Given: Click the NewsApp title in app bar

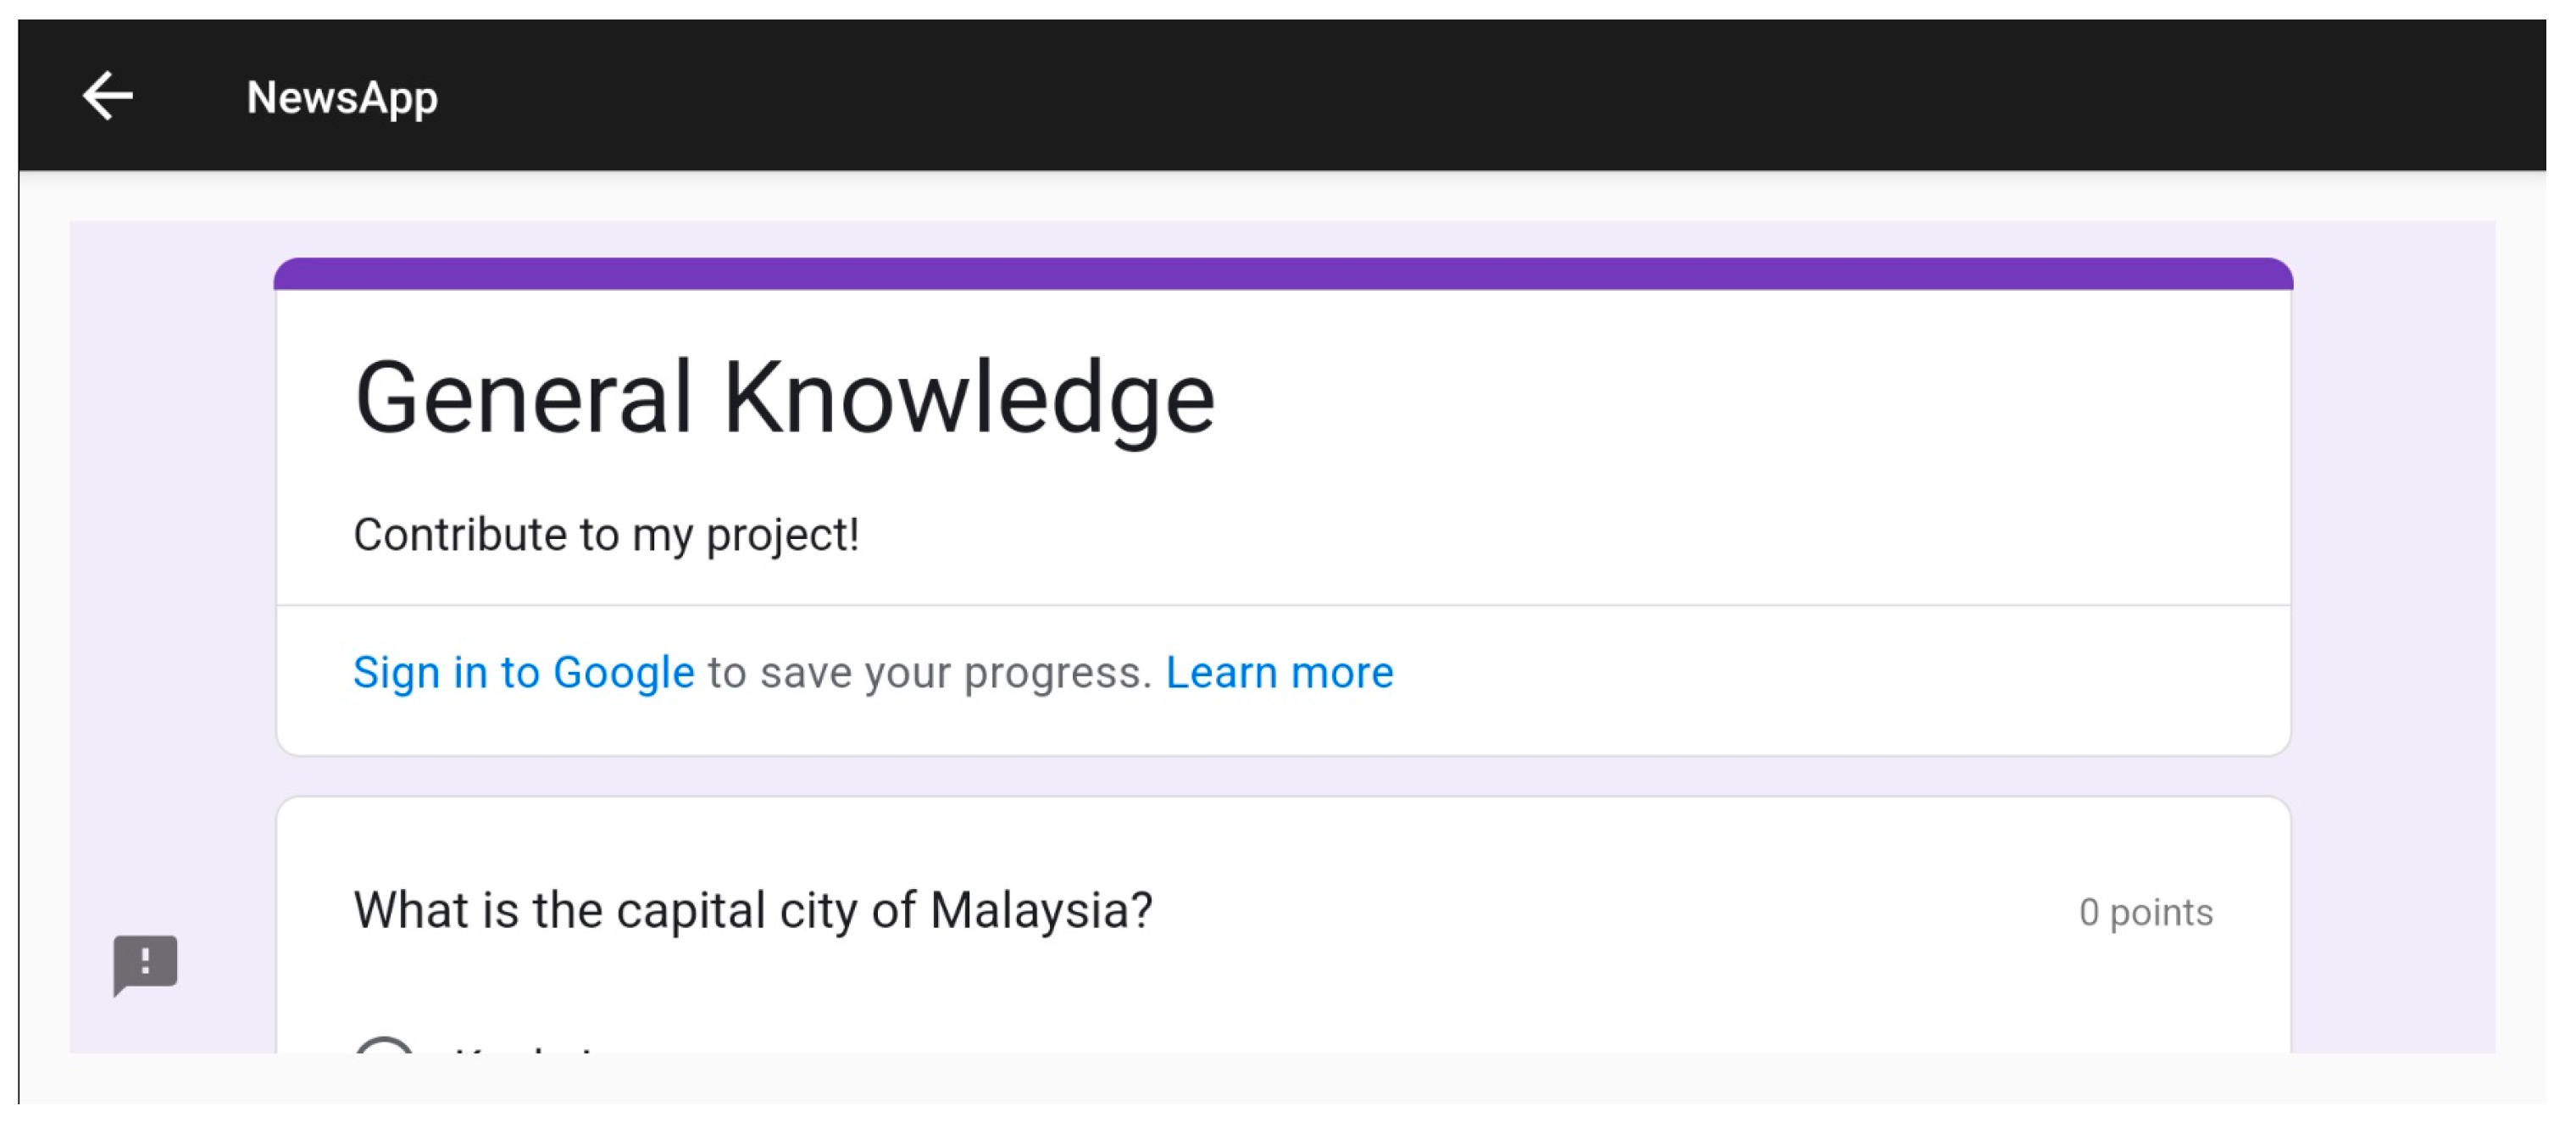Looking at the screenshot, I should tap(342, 98).
